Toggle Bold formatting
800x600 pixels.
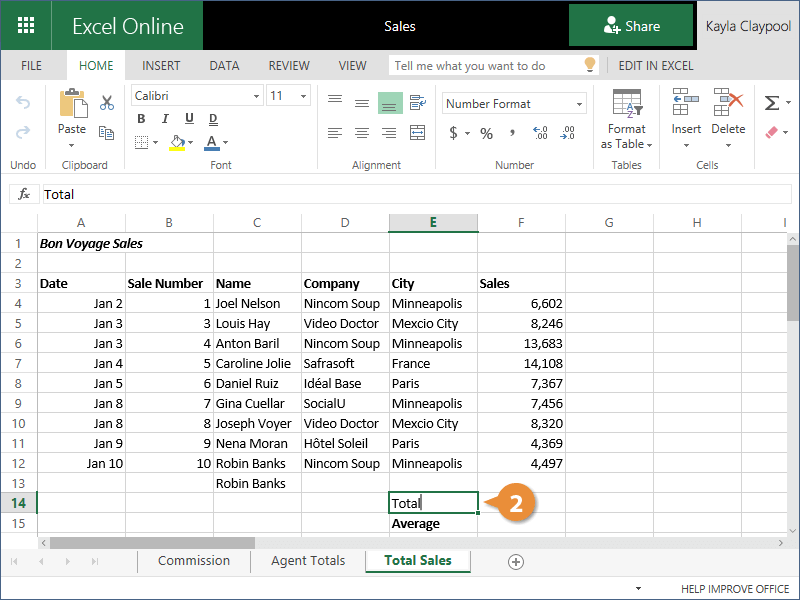[x=141, y=120]
